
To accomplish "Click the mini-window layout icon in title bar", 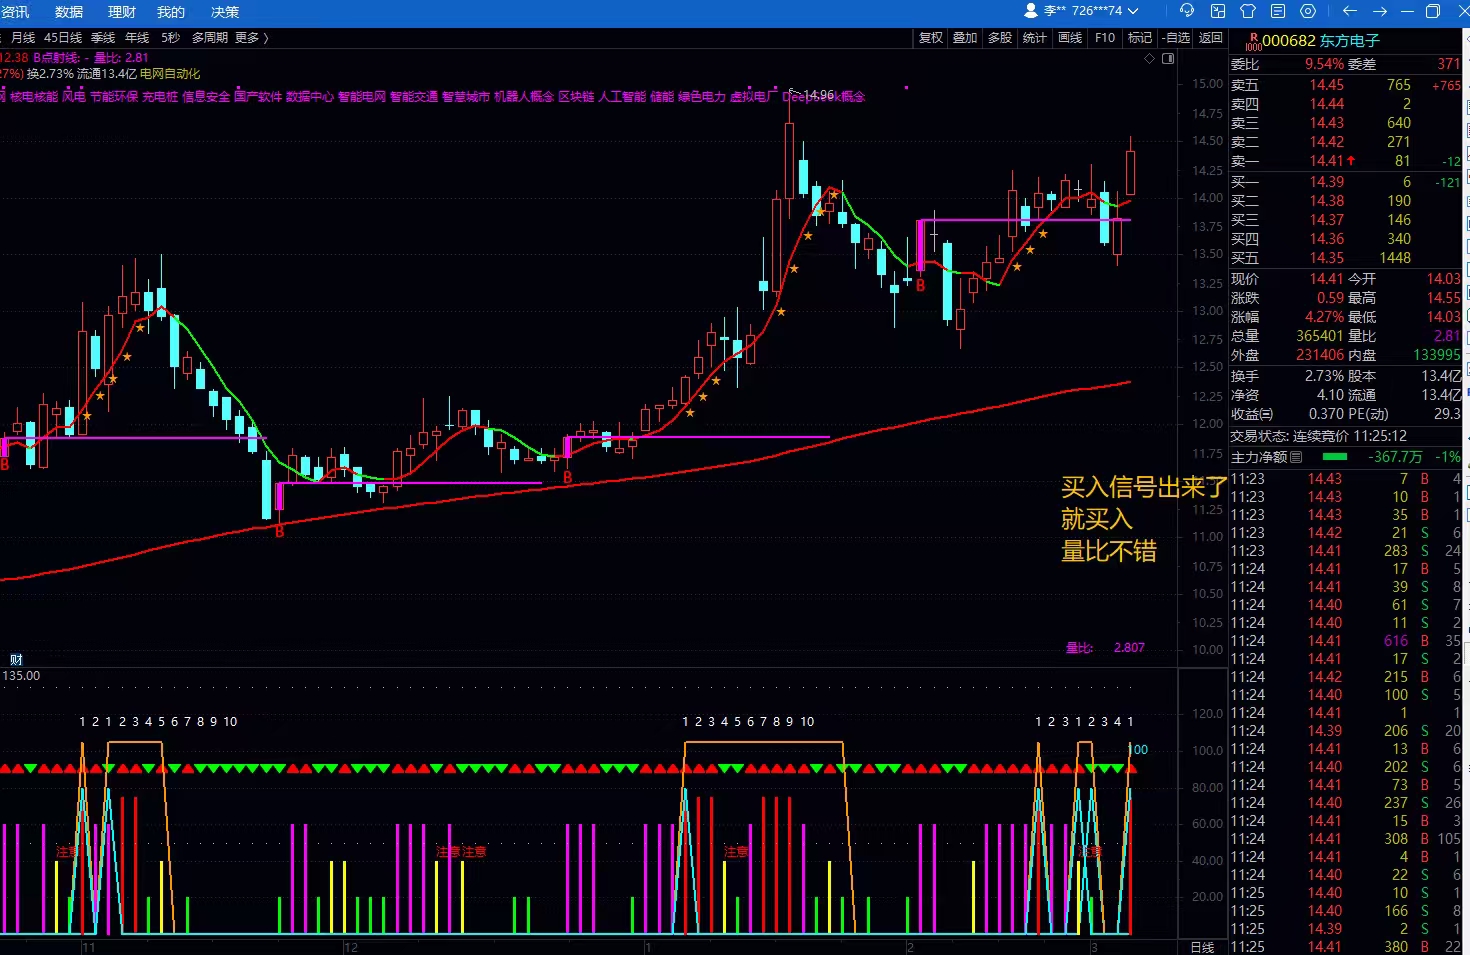I will pyautogui.click(x=1218, y=11).
